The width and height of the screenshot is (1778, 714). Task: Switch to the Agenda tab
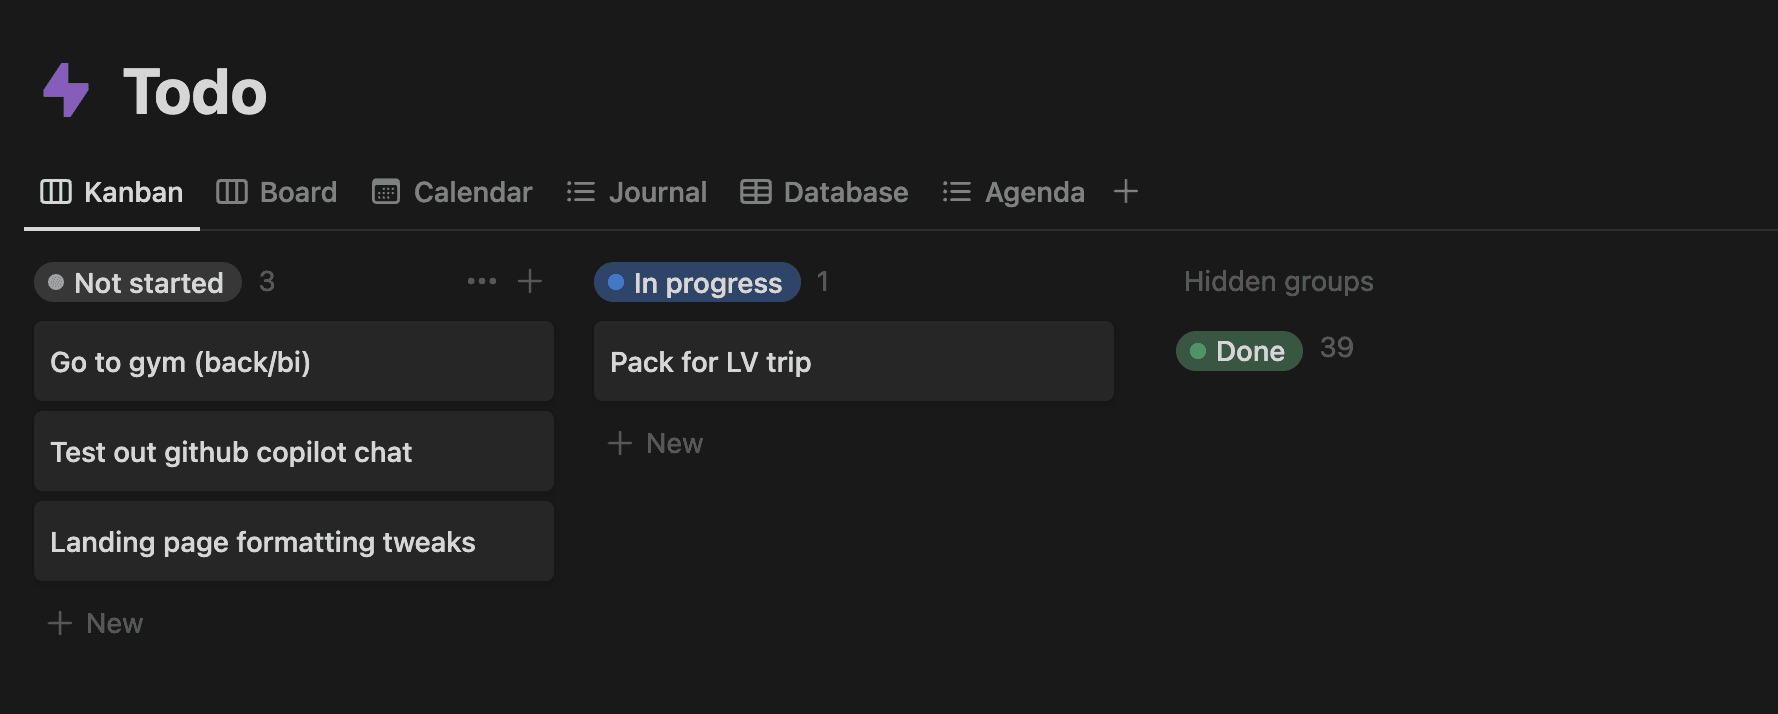pos(1014,192)
